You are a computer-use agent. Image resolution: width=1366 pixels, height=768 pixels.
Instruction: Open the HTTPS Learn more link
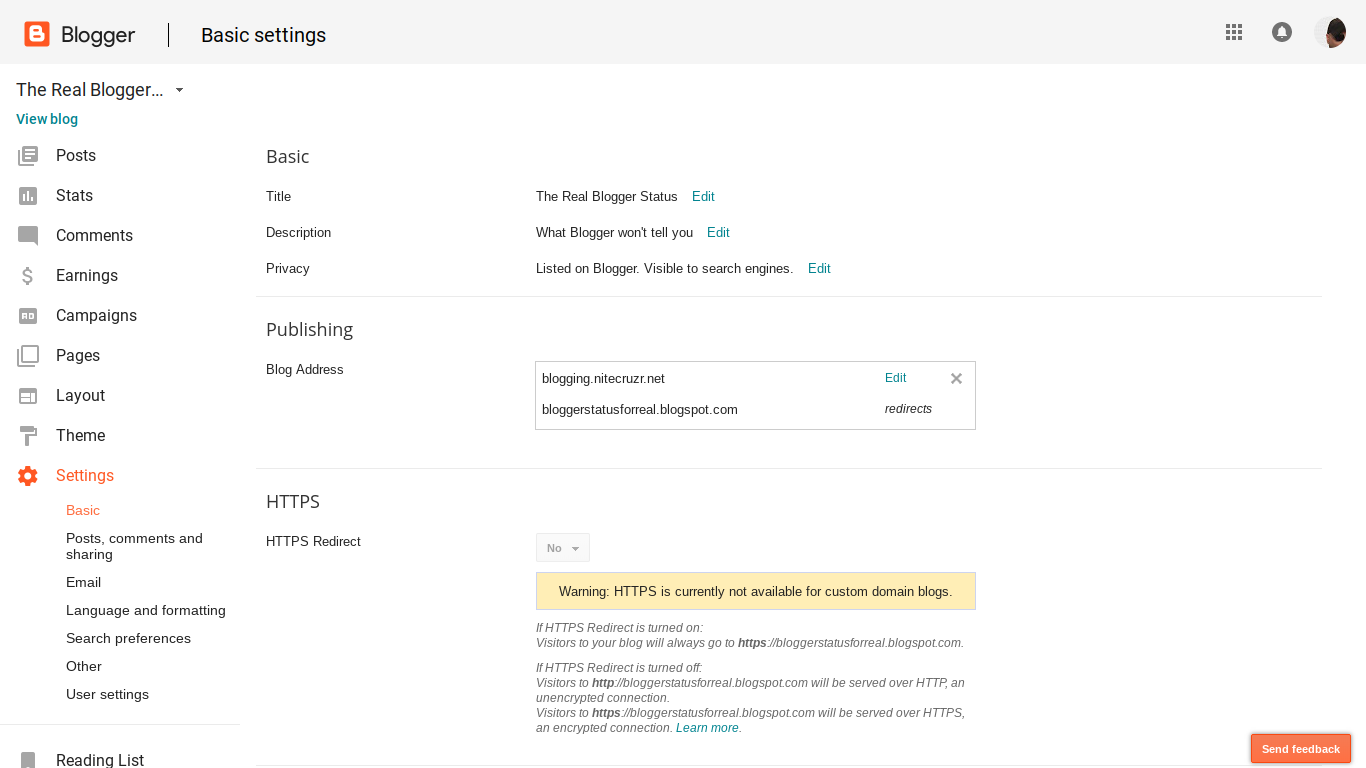707,728
